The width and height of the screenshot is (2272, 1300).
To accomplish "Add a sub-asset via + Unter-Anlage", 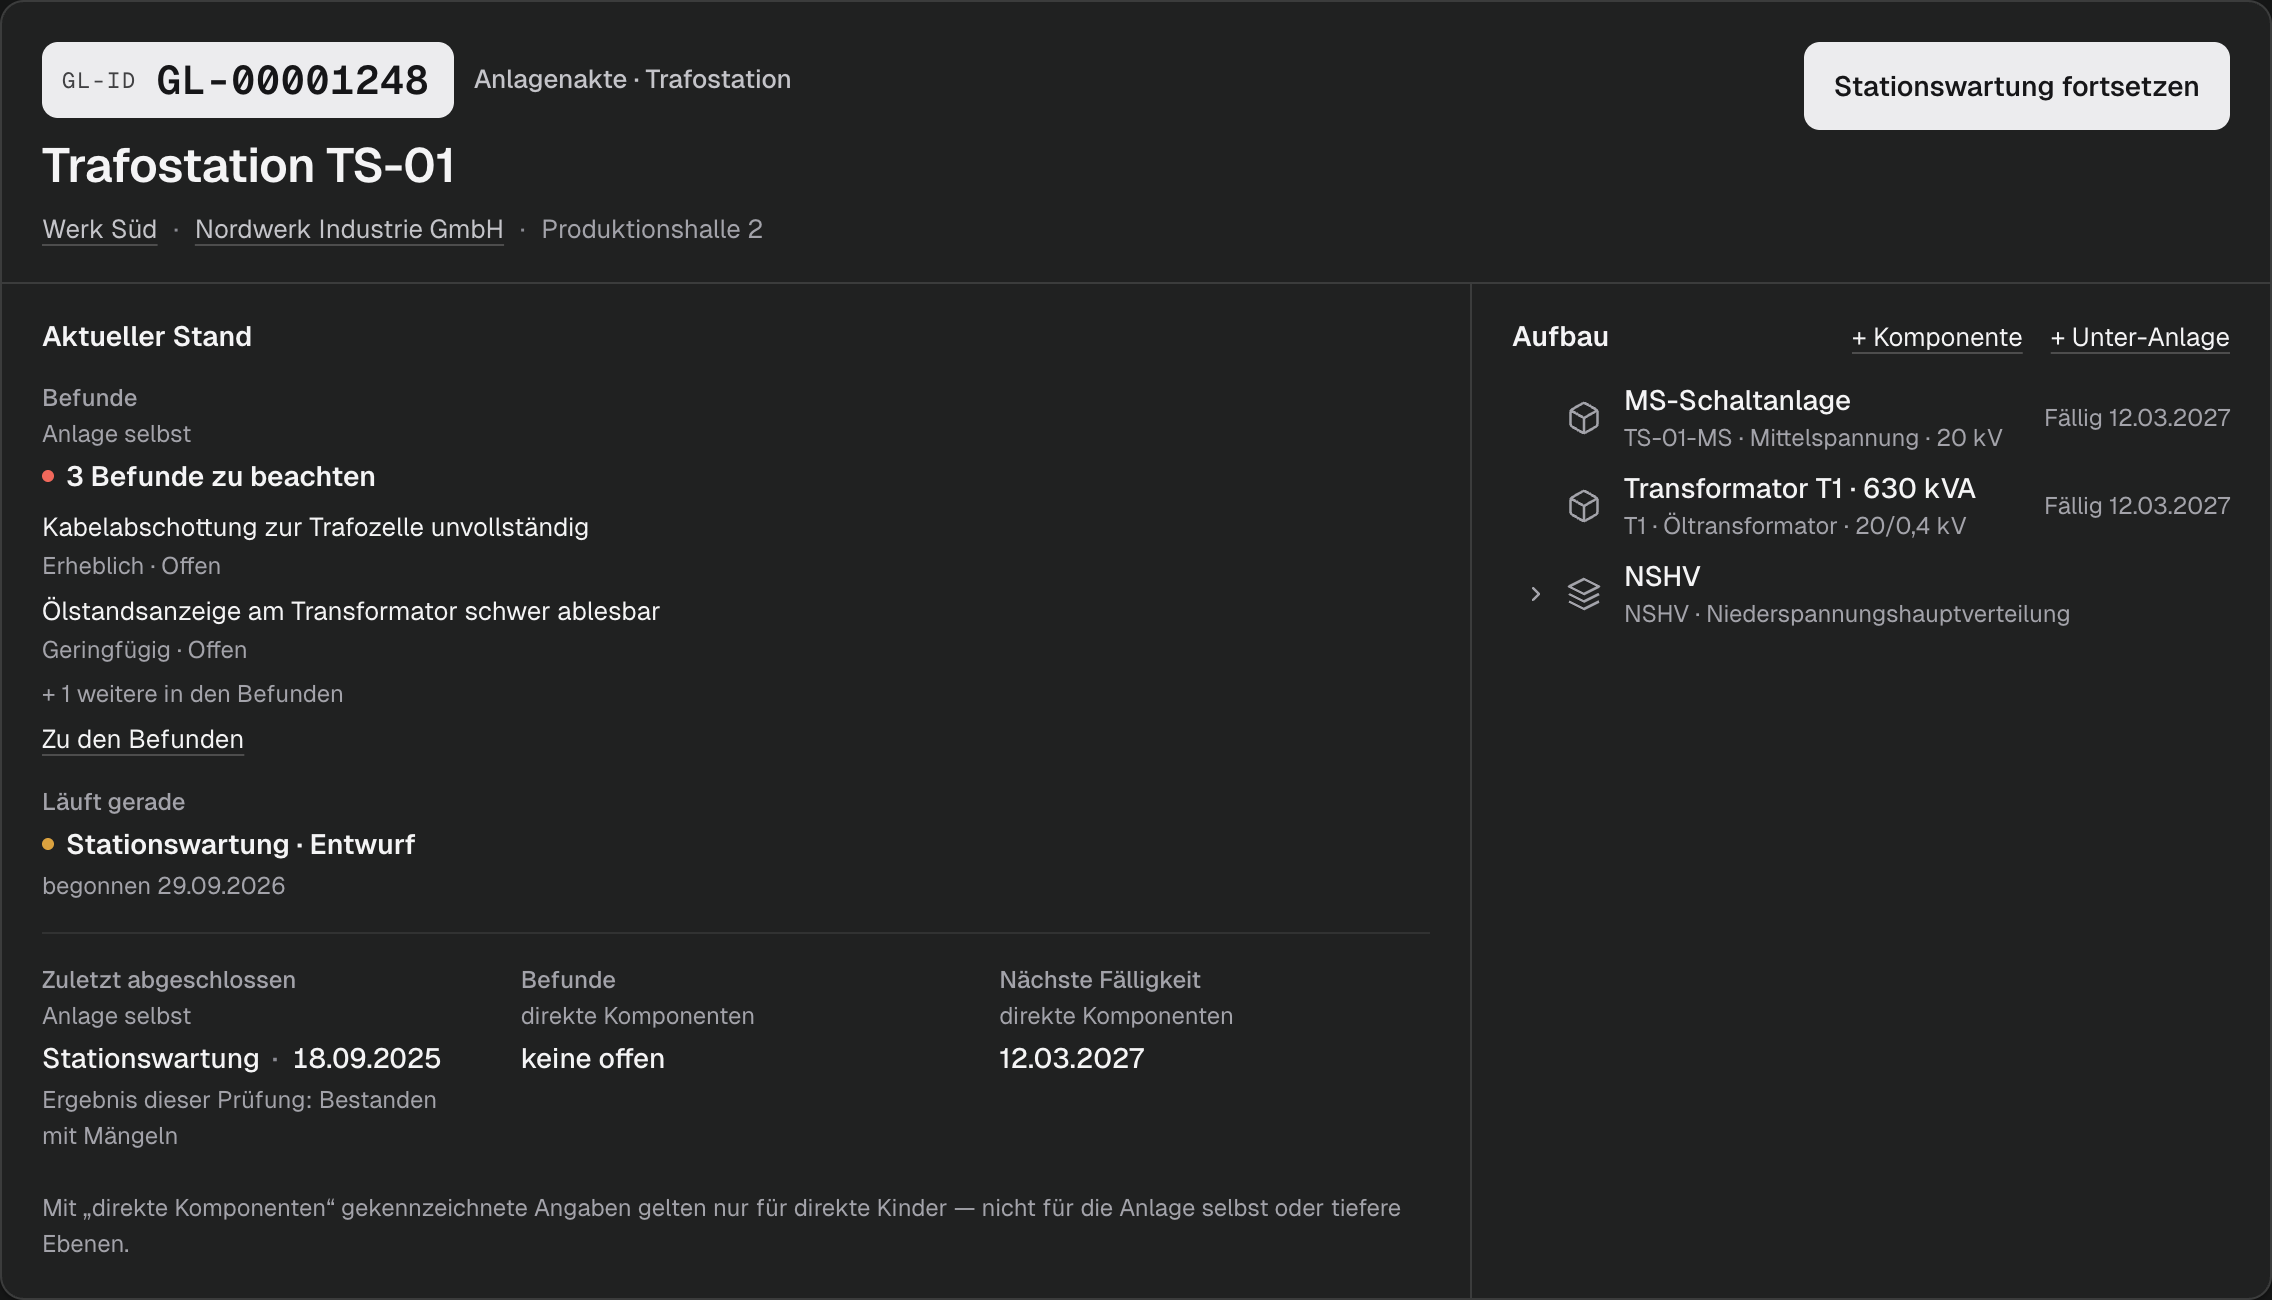I will (x=2140, y=337).
